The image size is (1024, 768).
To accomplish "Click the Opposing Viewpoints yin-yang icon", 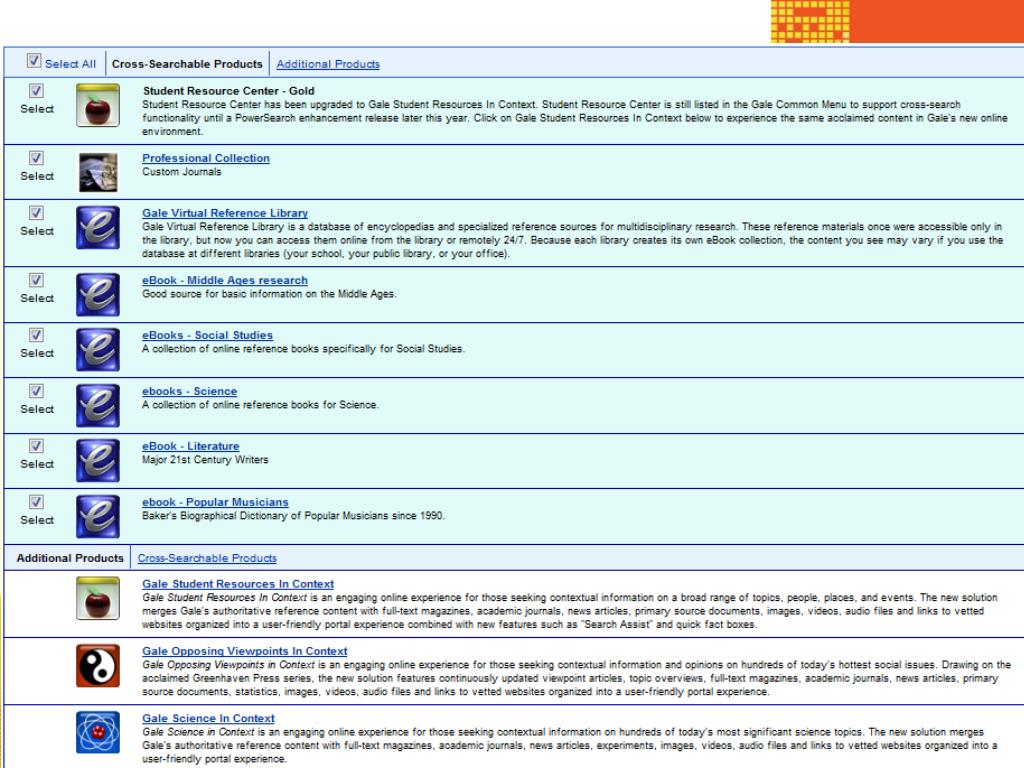I will tap(98, 665).
